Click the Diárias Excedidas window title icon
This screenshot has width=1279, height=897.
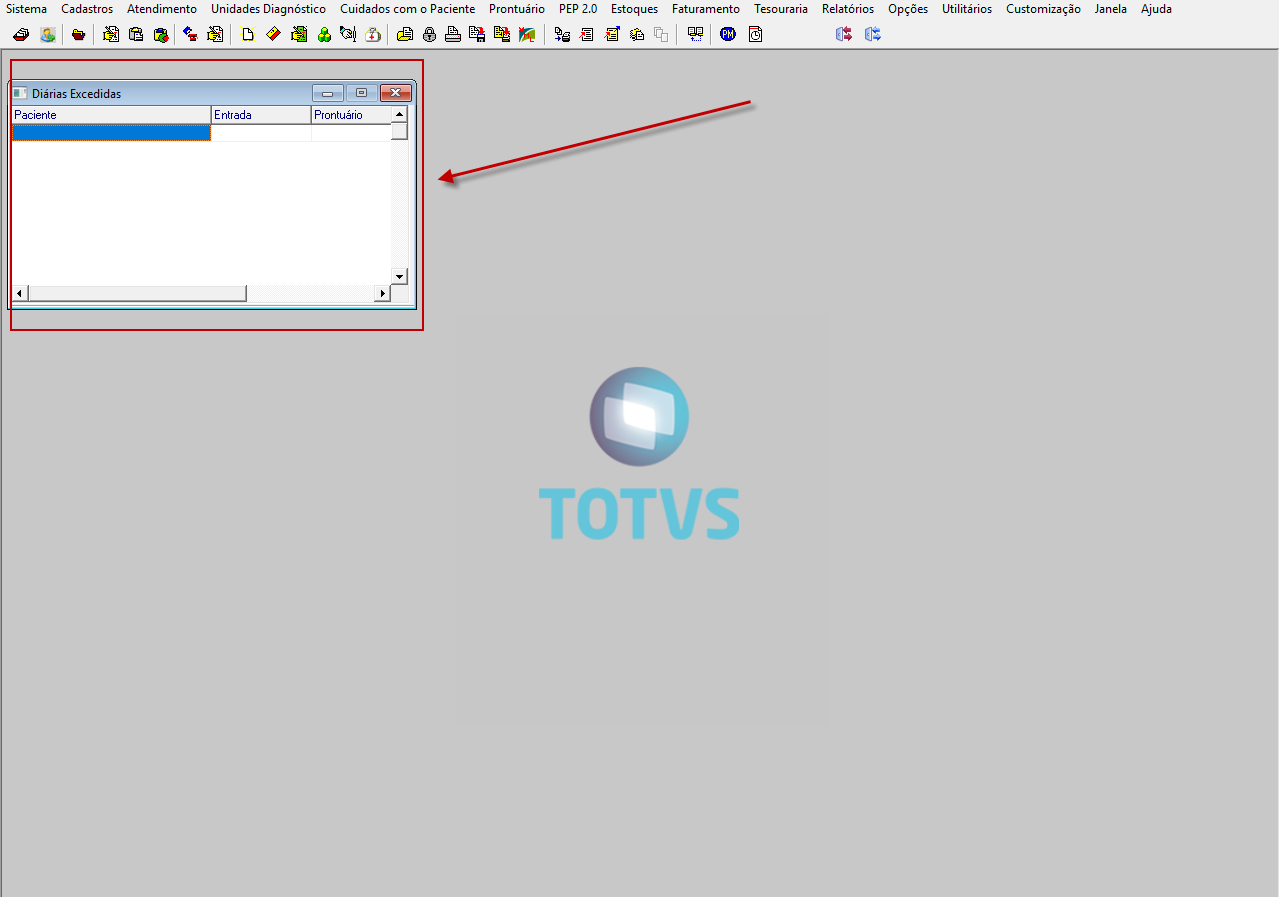20,93
